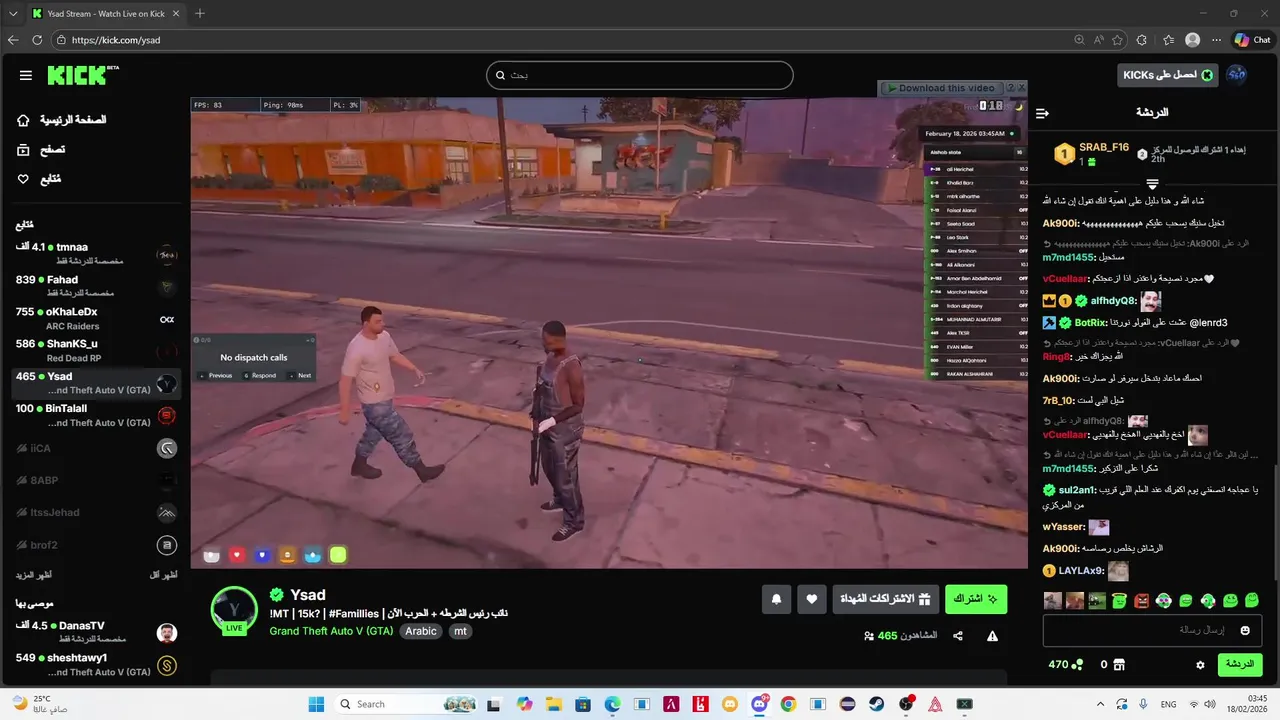Open recommended channel sheshtawy1

coord(95,664)
